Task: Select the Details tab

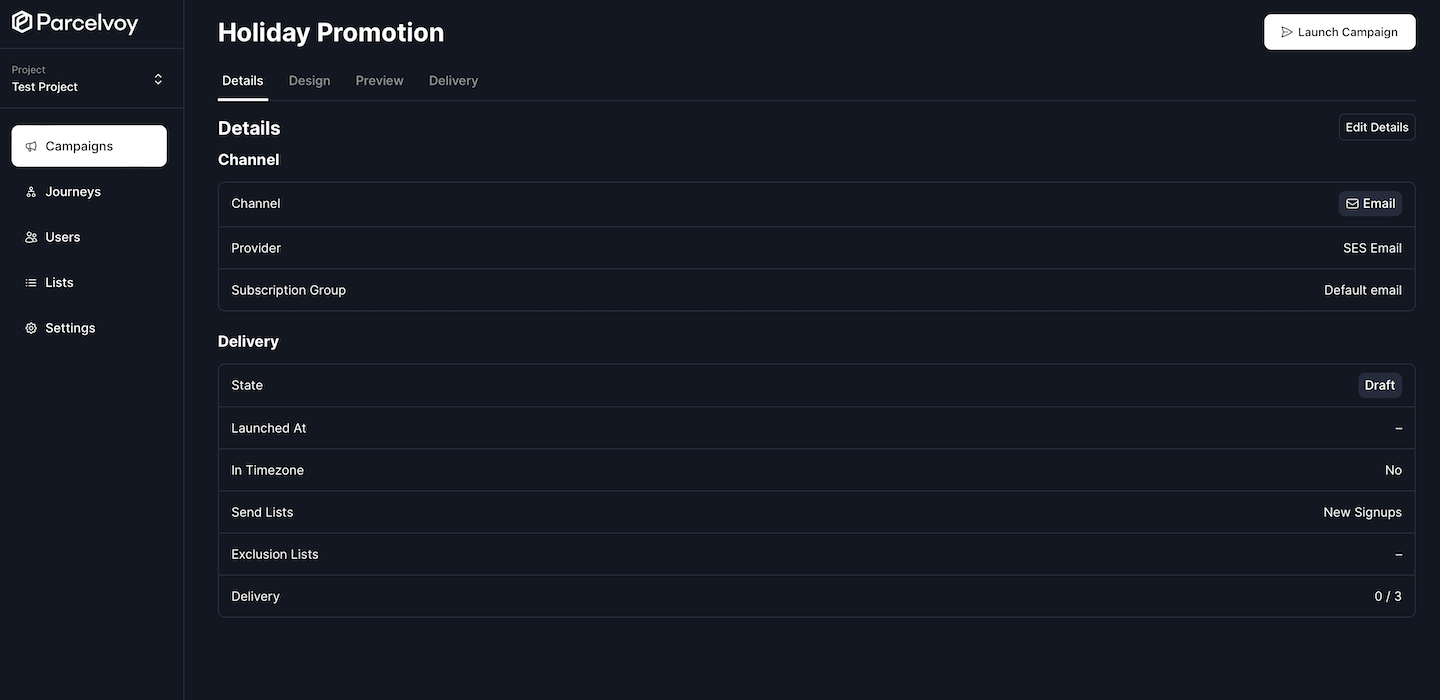Action: click(x=243, y=80)
